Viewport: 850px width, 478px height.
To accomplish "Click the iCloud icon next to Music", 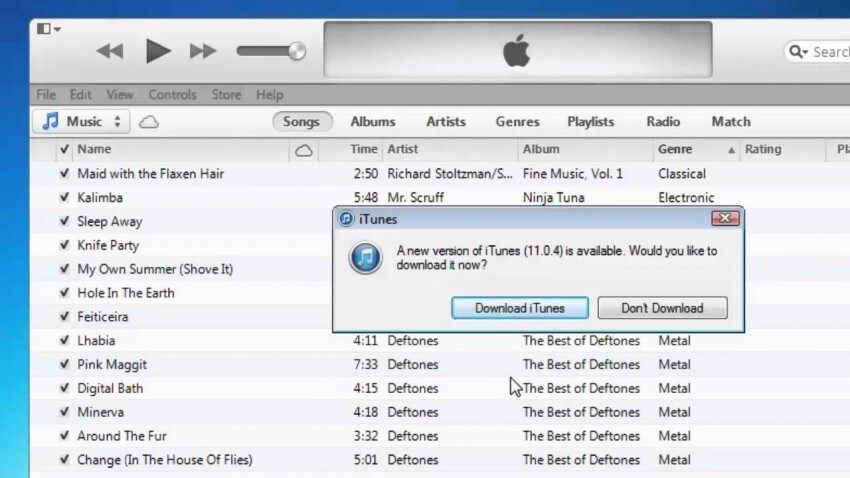I will (149, 122).
